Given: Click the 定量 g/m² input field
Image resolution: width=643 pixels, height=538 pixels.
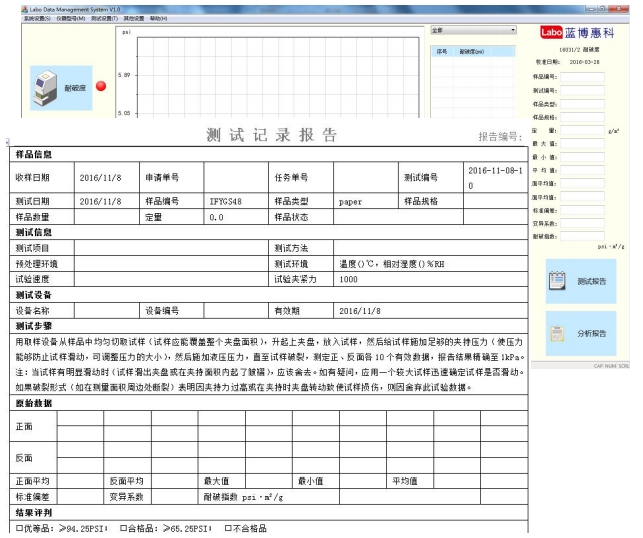Looking at the screenshot, I should 582,131.
